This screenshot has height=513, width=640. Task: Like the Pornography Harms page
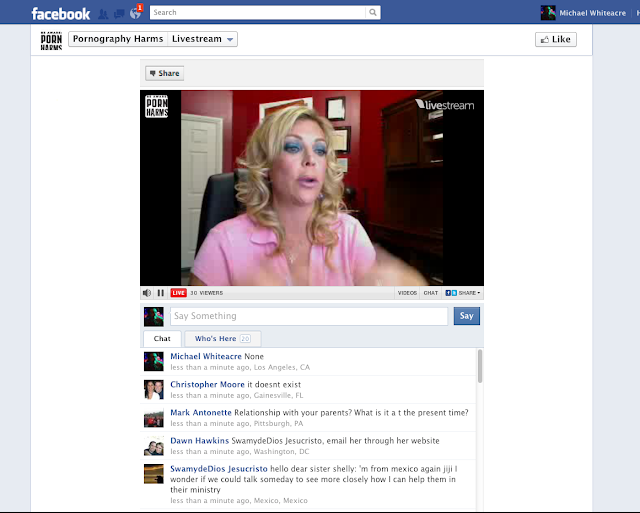point(556,39)
